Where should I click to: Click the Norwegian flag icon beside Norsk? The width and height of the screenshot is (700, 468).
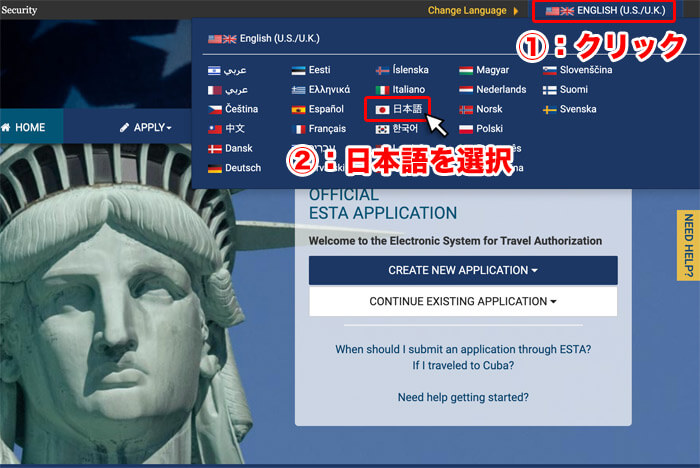[466, 109]
